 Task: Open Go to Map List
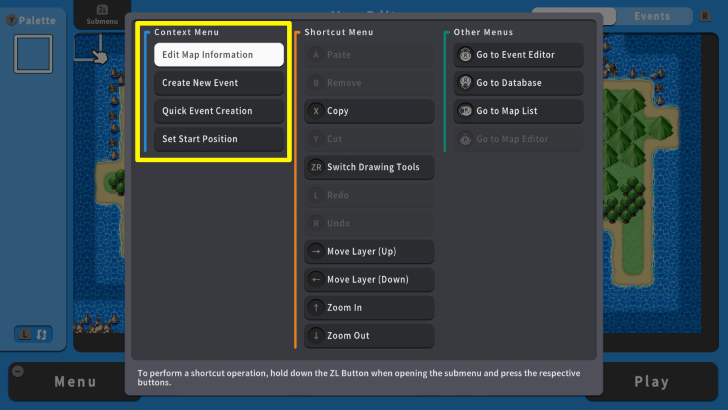point(518,111)
